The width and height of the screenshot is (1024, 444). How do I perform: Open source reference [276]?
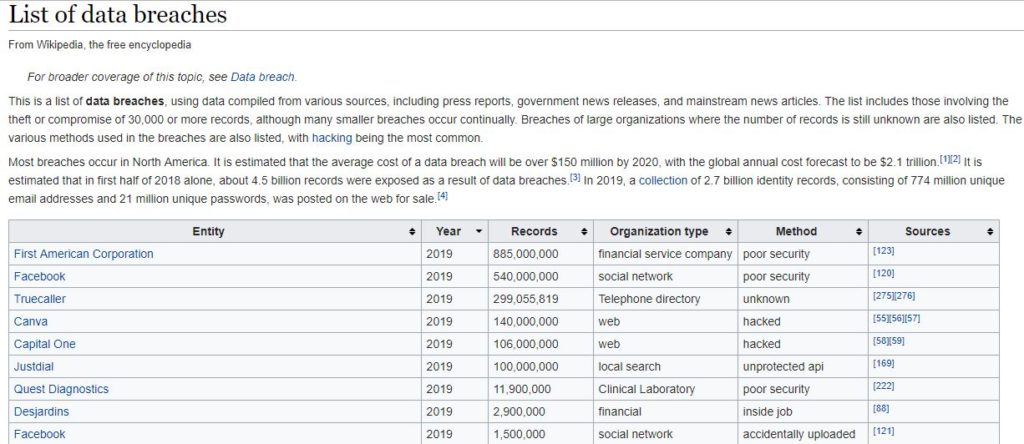point(904,296)
